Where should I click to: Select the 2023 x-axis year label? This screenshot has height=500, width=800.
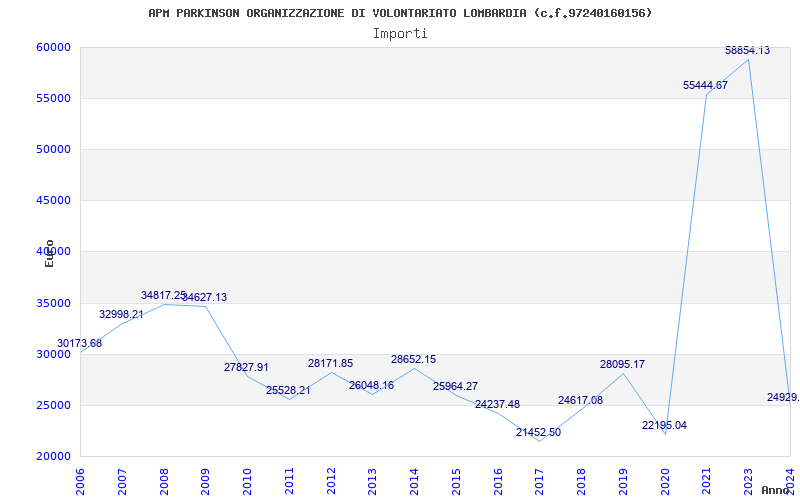(749, 479)
